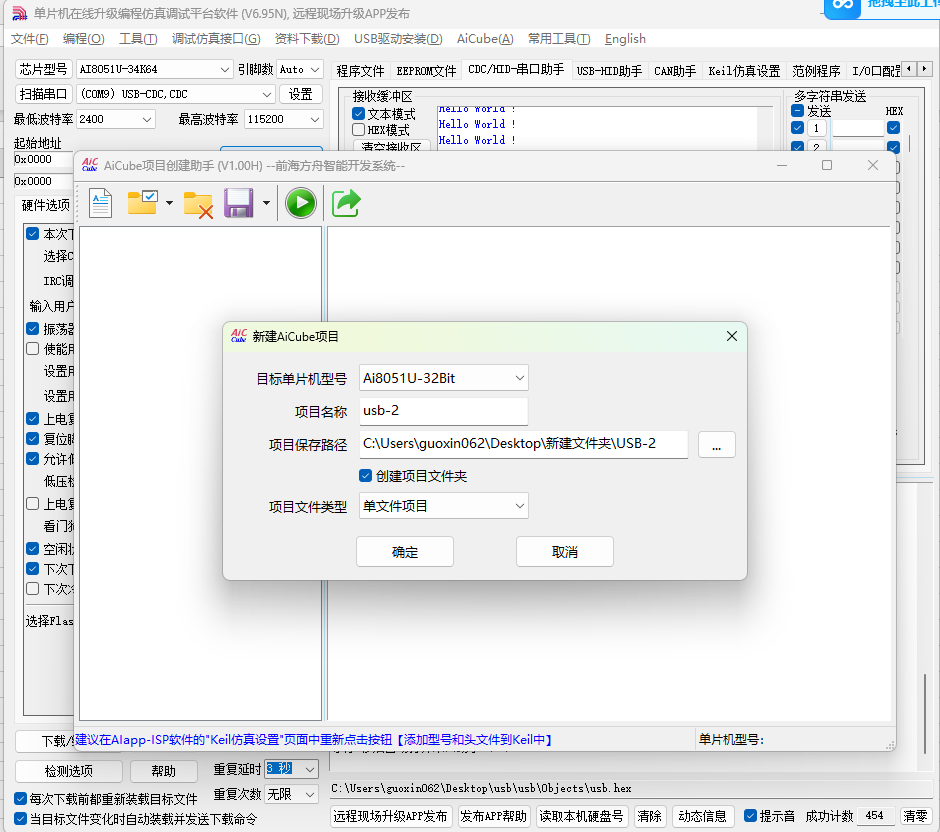Screen dimensions: 940x832
Task: Click the AiCube logo in new project dialog title
Action: click(239, 336)
